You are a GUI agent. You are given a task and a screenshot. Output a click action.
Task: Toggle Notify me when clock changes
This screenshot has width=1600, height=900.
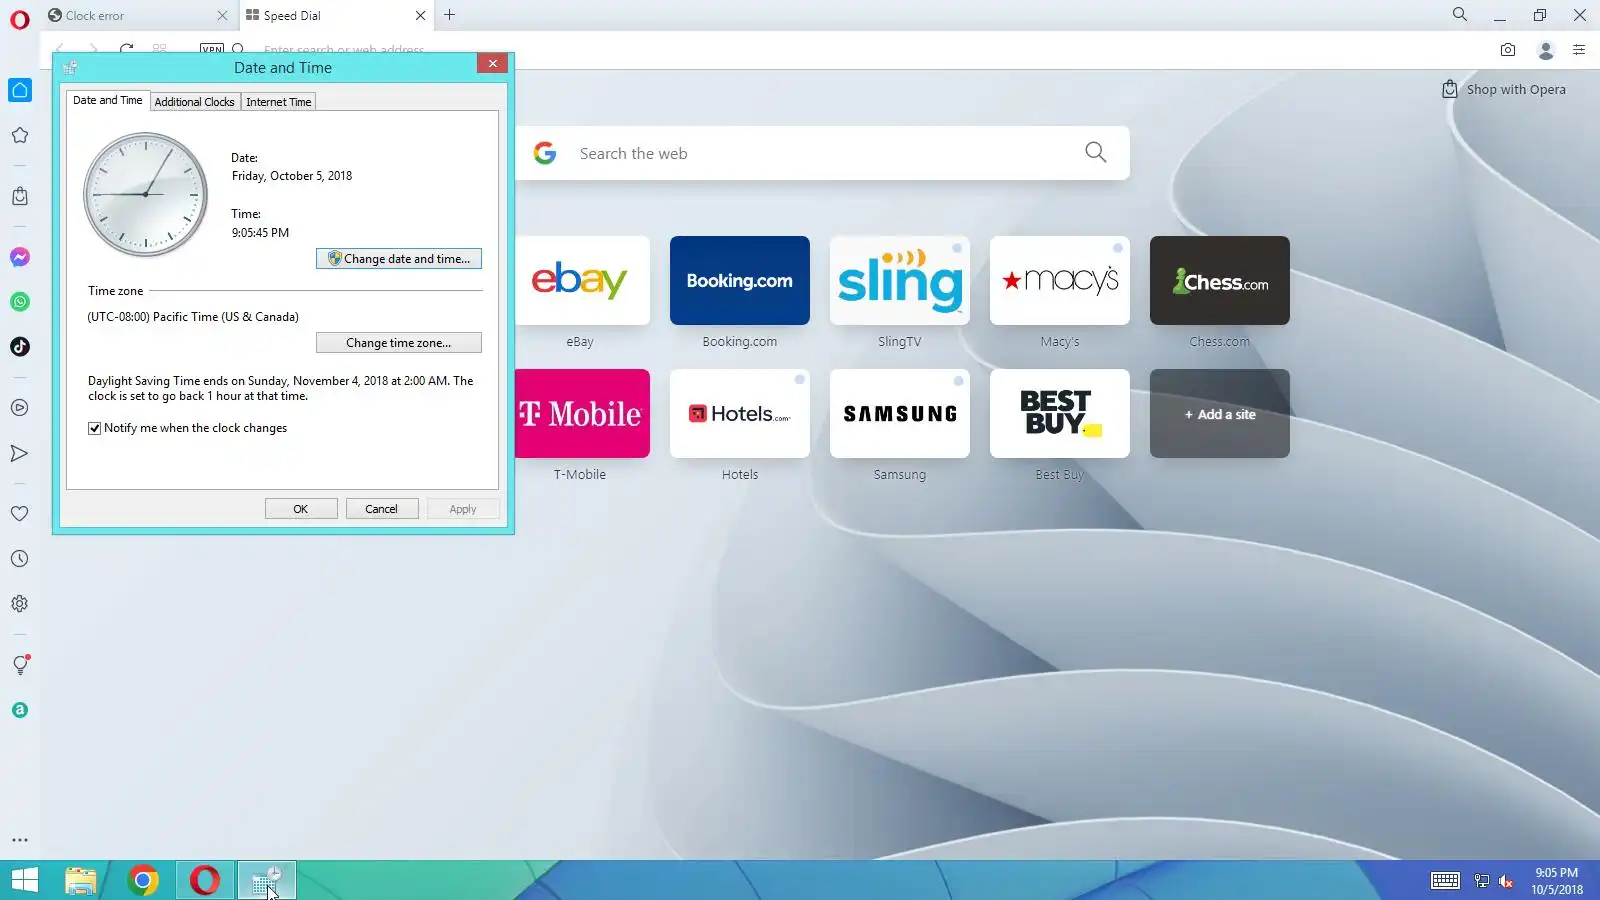click(95, 428)
